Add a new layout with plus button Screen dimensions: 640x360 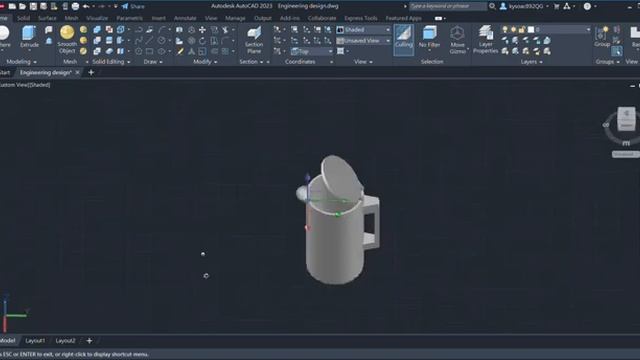click(x=89, y=340)
